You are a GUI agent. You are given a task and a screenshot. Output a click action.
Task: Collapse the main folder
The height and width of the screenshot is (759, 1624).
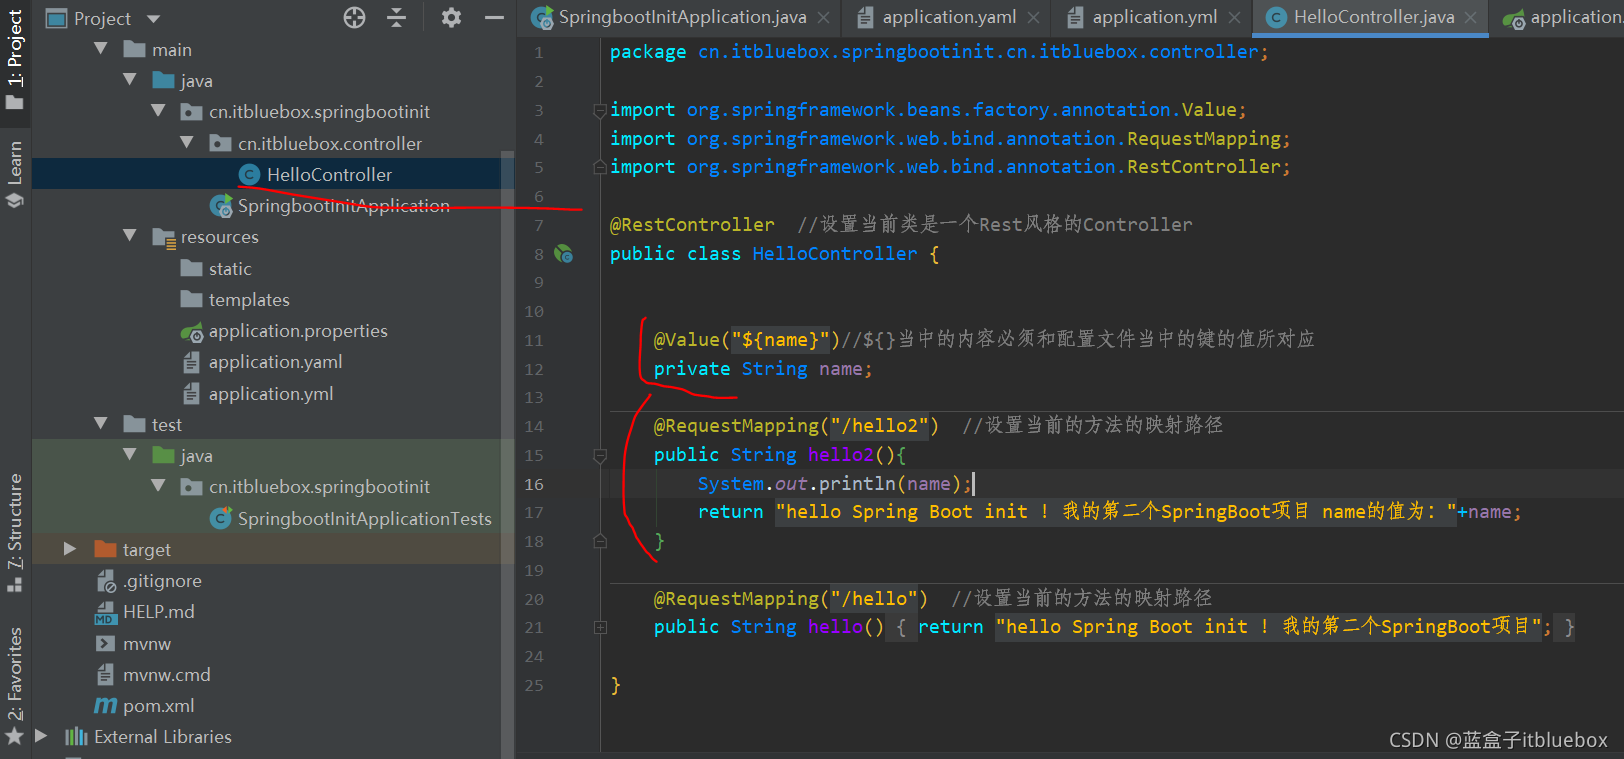[101, 49]
